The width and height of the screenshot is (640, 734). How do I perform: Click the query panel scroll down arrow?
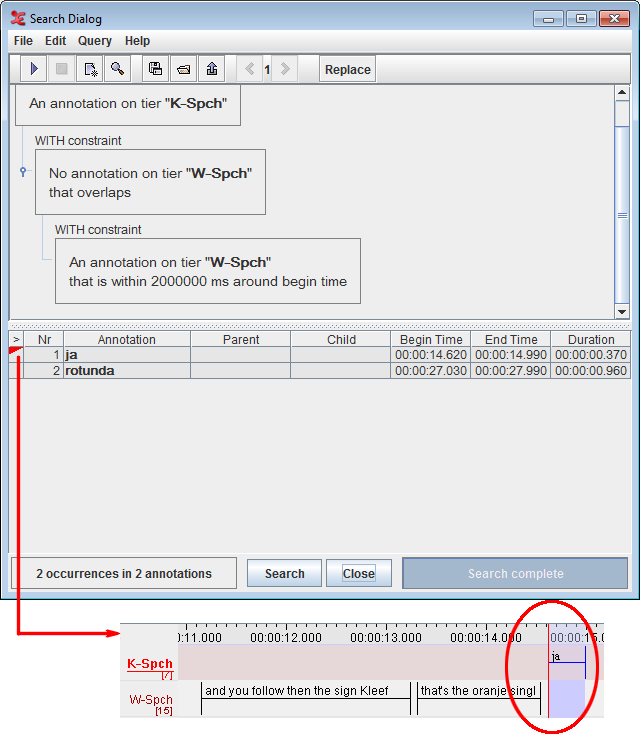coord(622,312)
